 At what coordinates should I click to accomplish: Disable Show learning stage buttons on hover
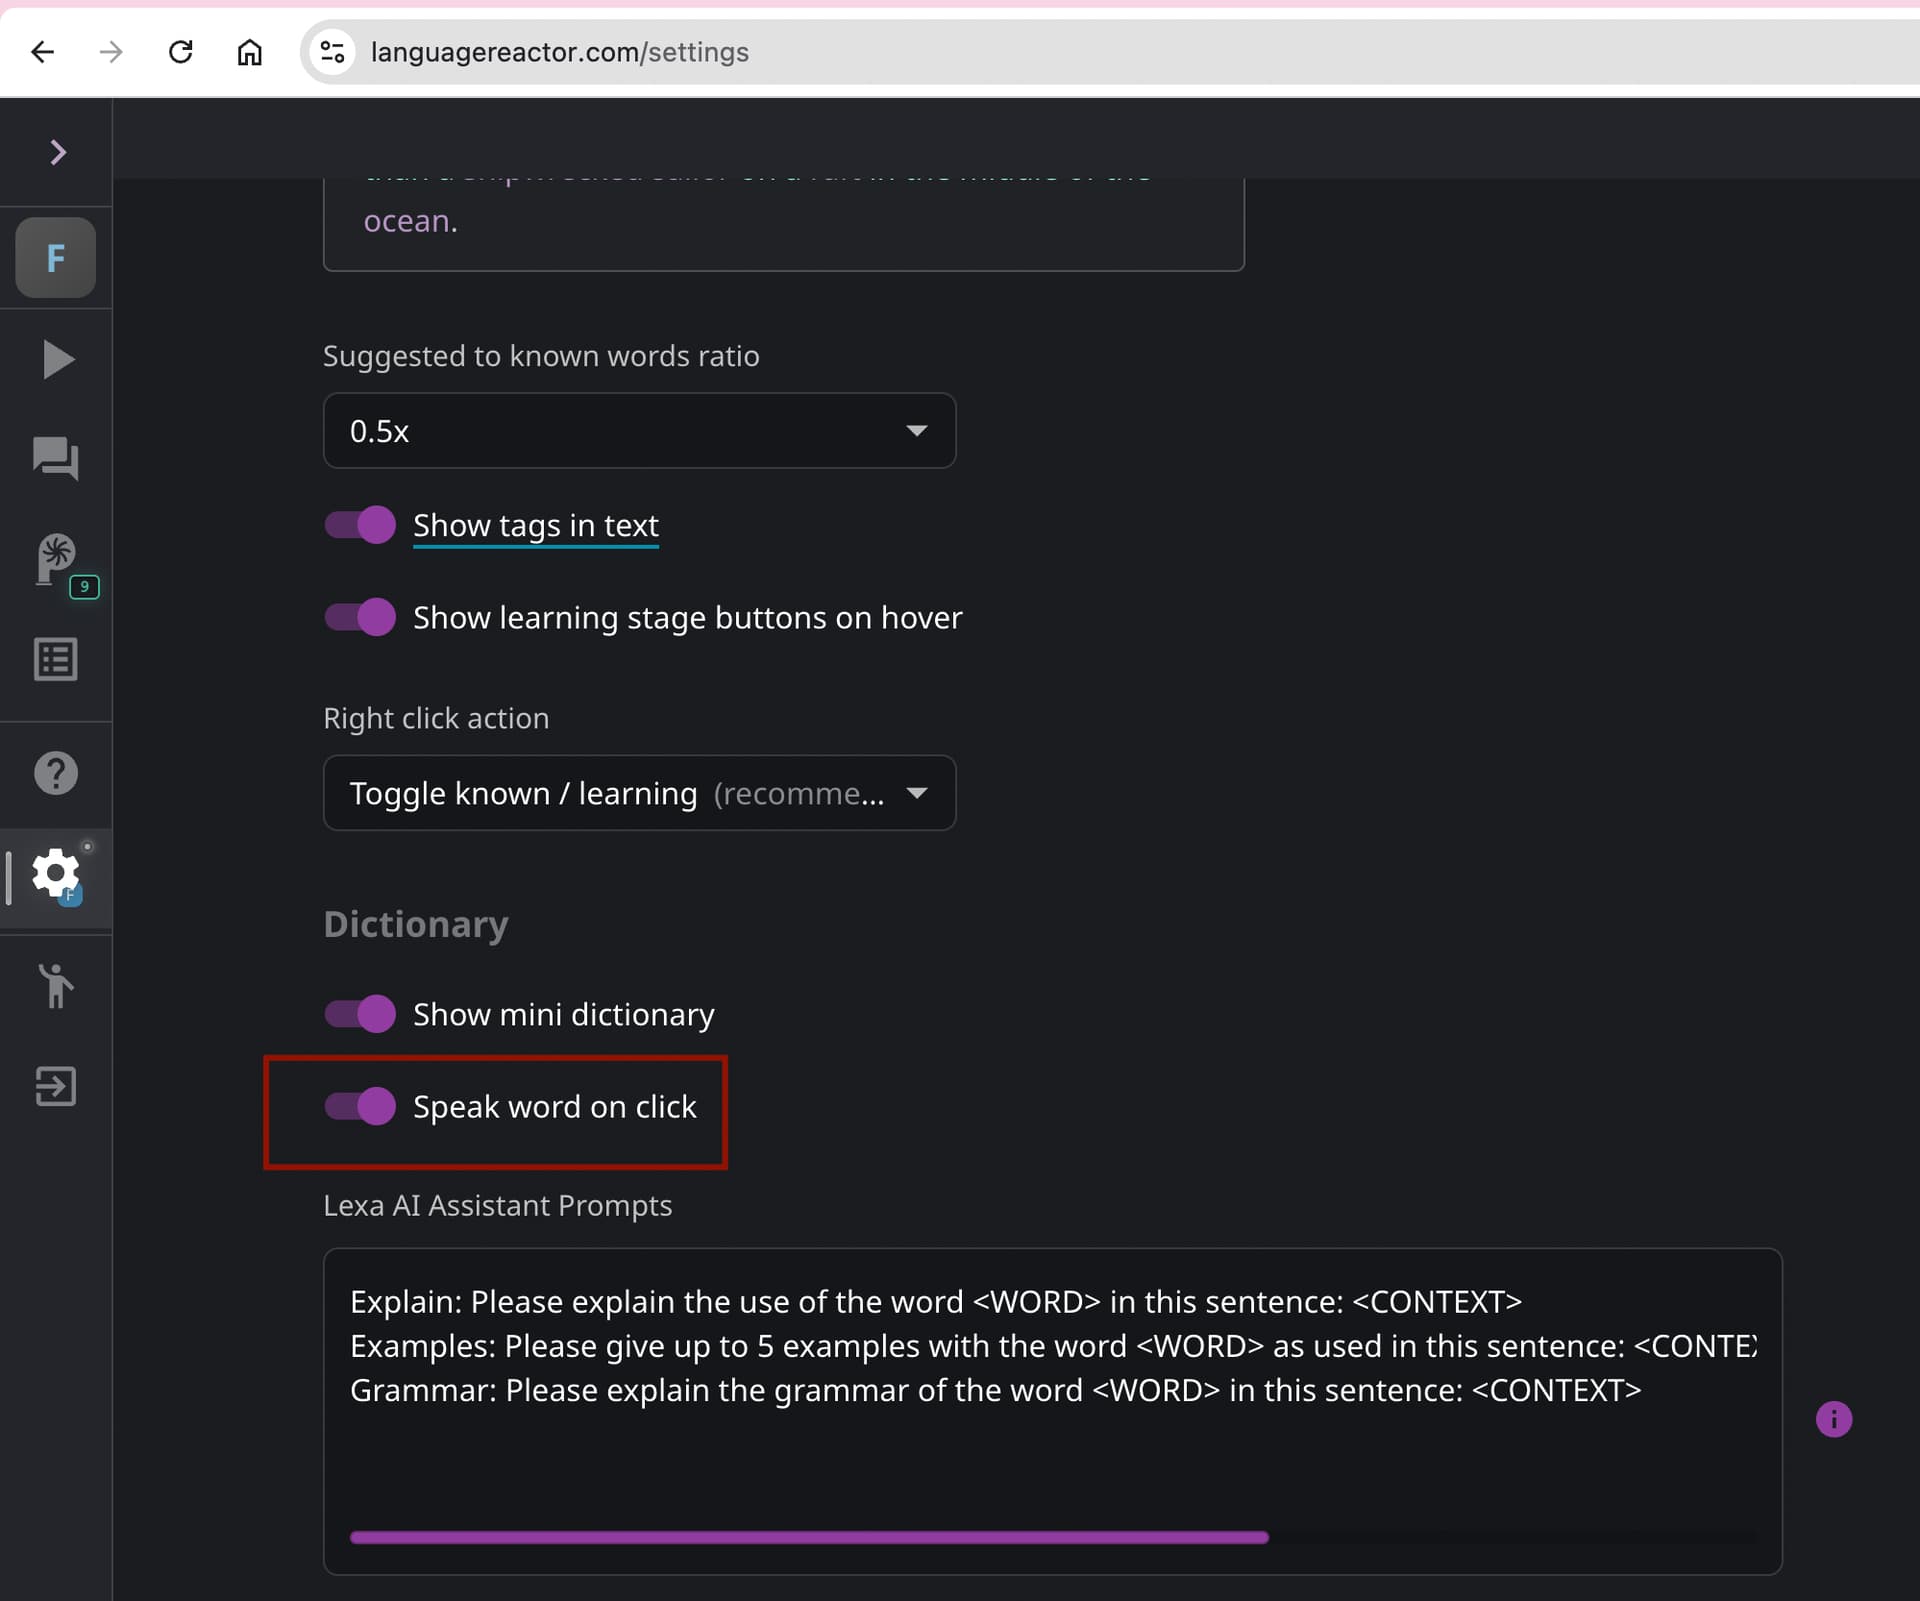point(361,617)
